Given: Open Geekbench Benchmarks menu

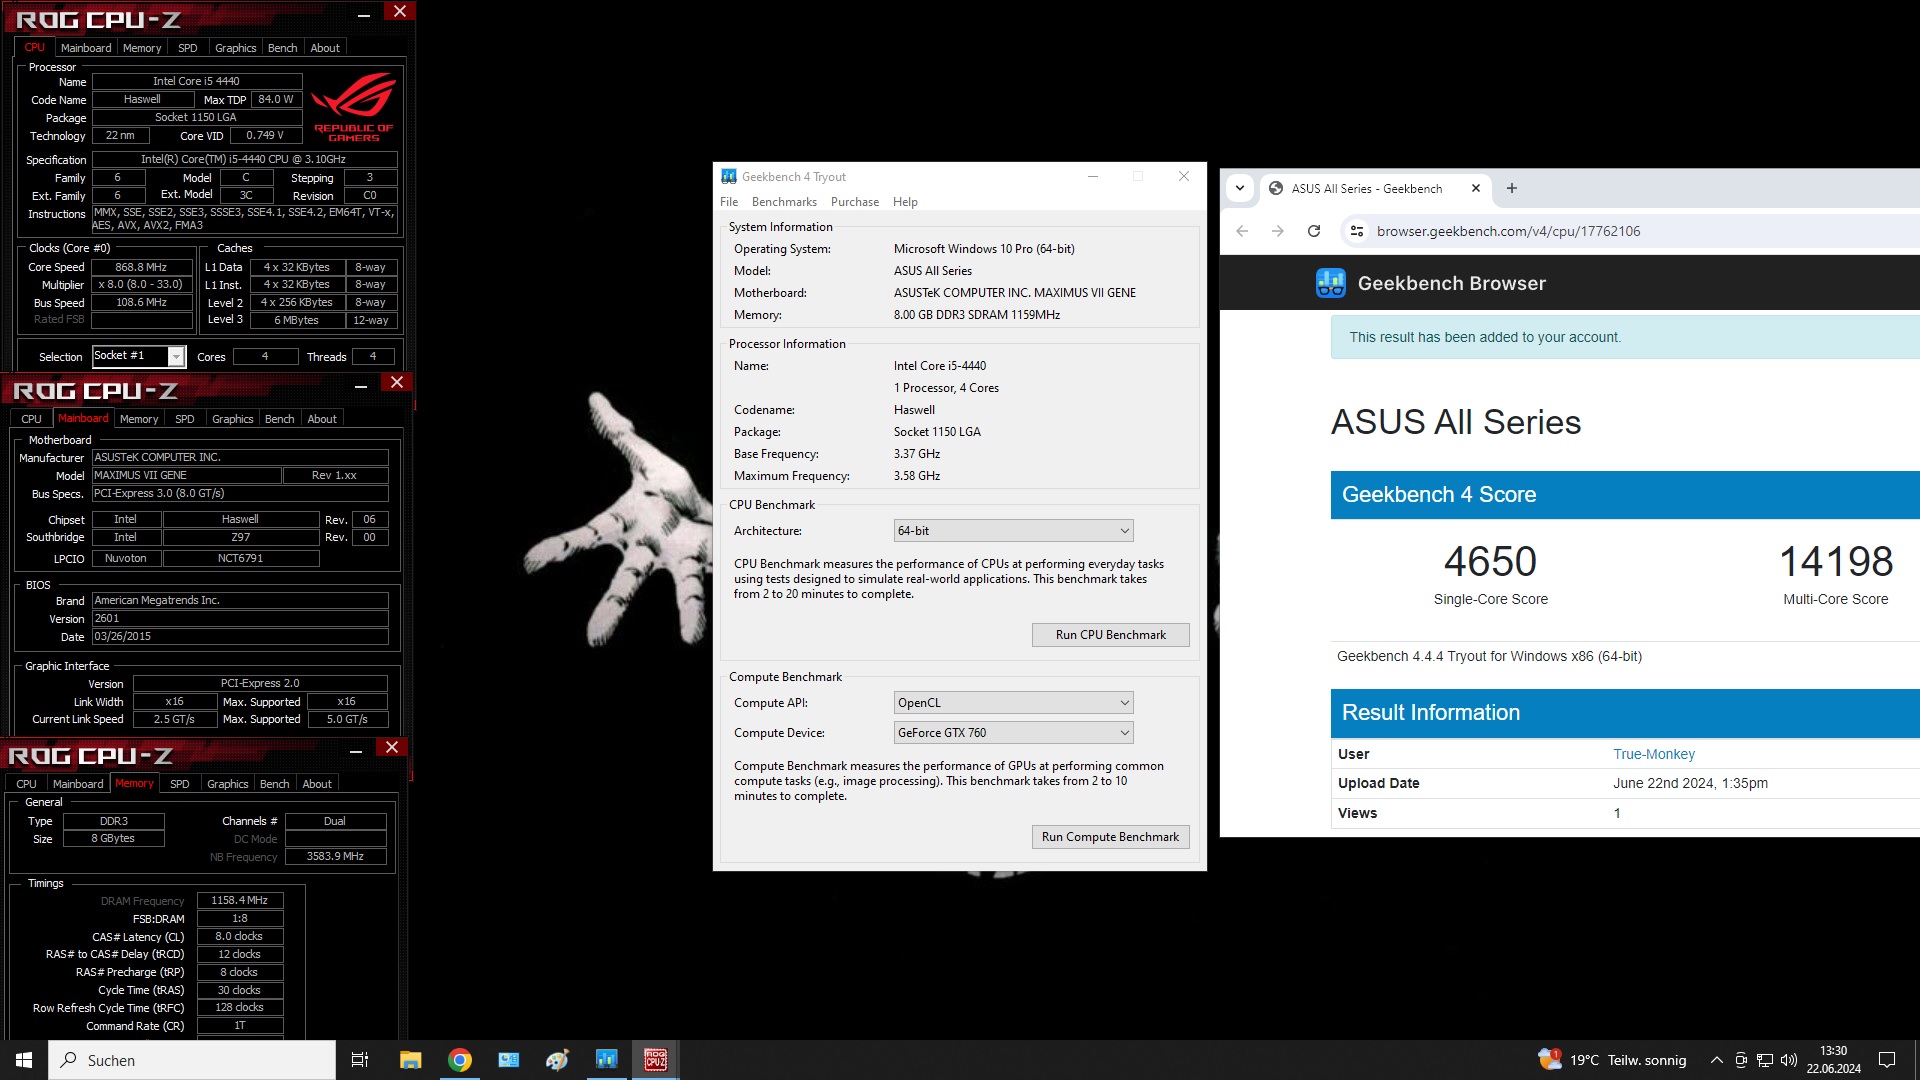Looking at the screenshot, I should point(784,202).
